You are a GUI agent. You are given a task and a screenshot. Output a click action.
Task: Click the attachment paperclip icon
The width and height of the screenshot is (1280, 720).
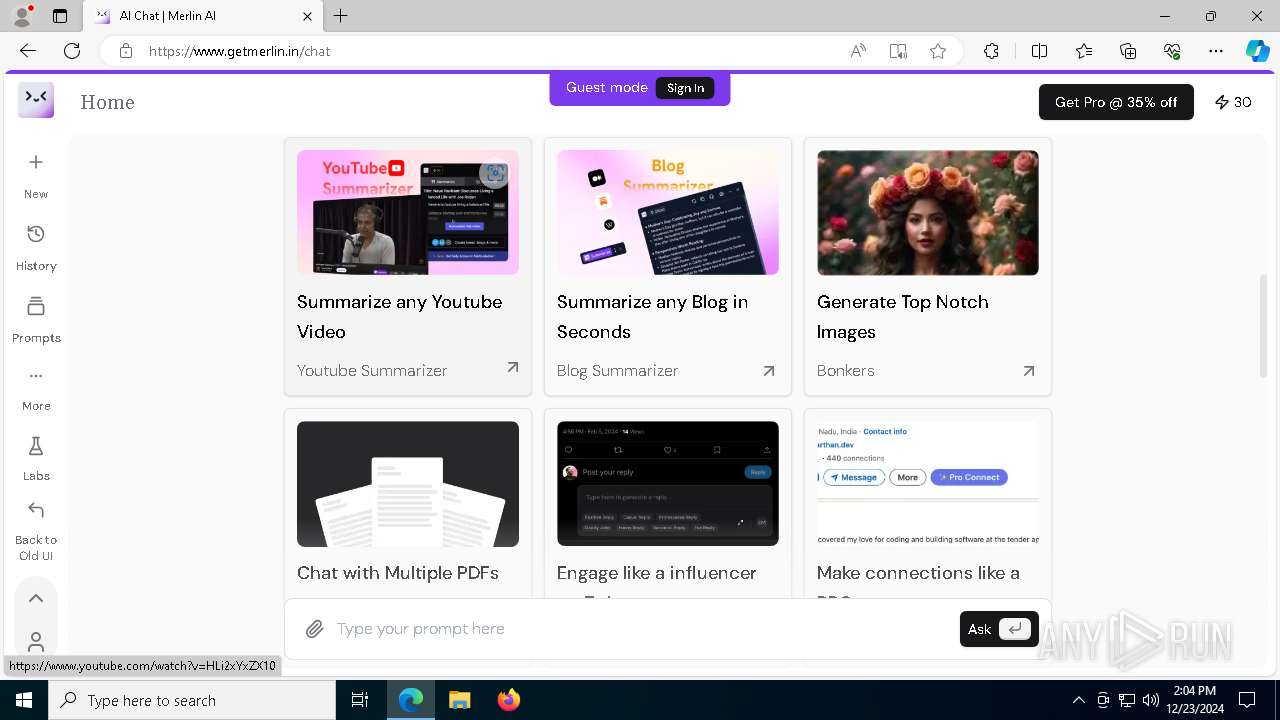pos(315,629)
